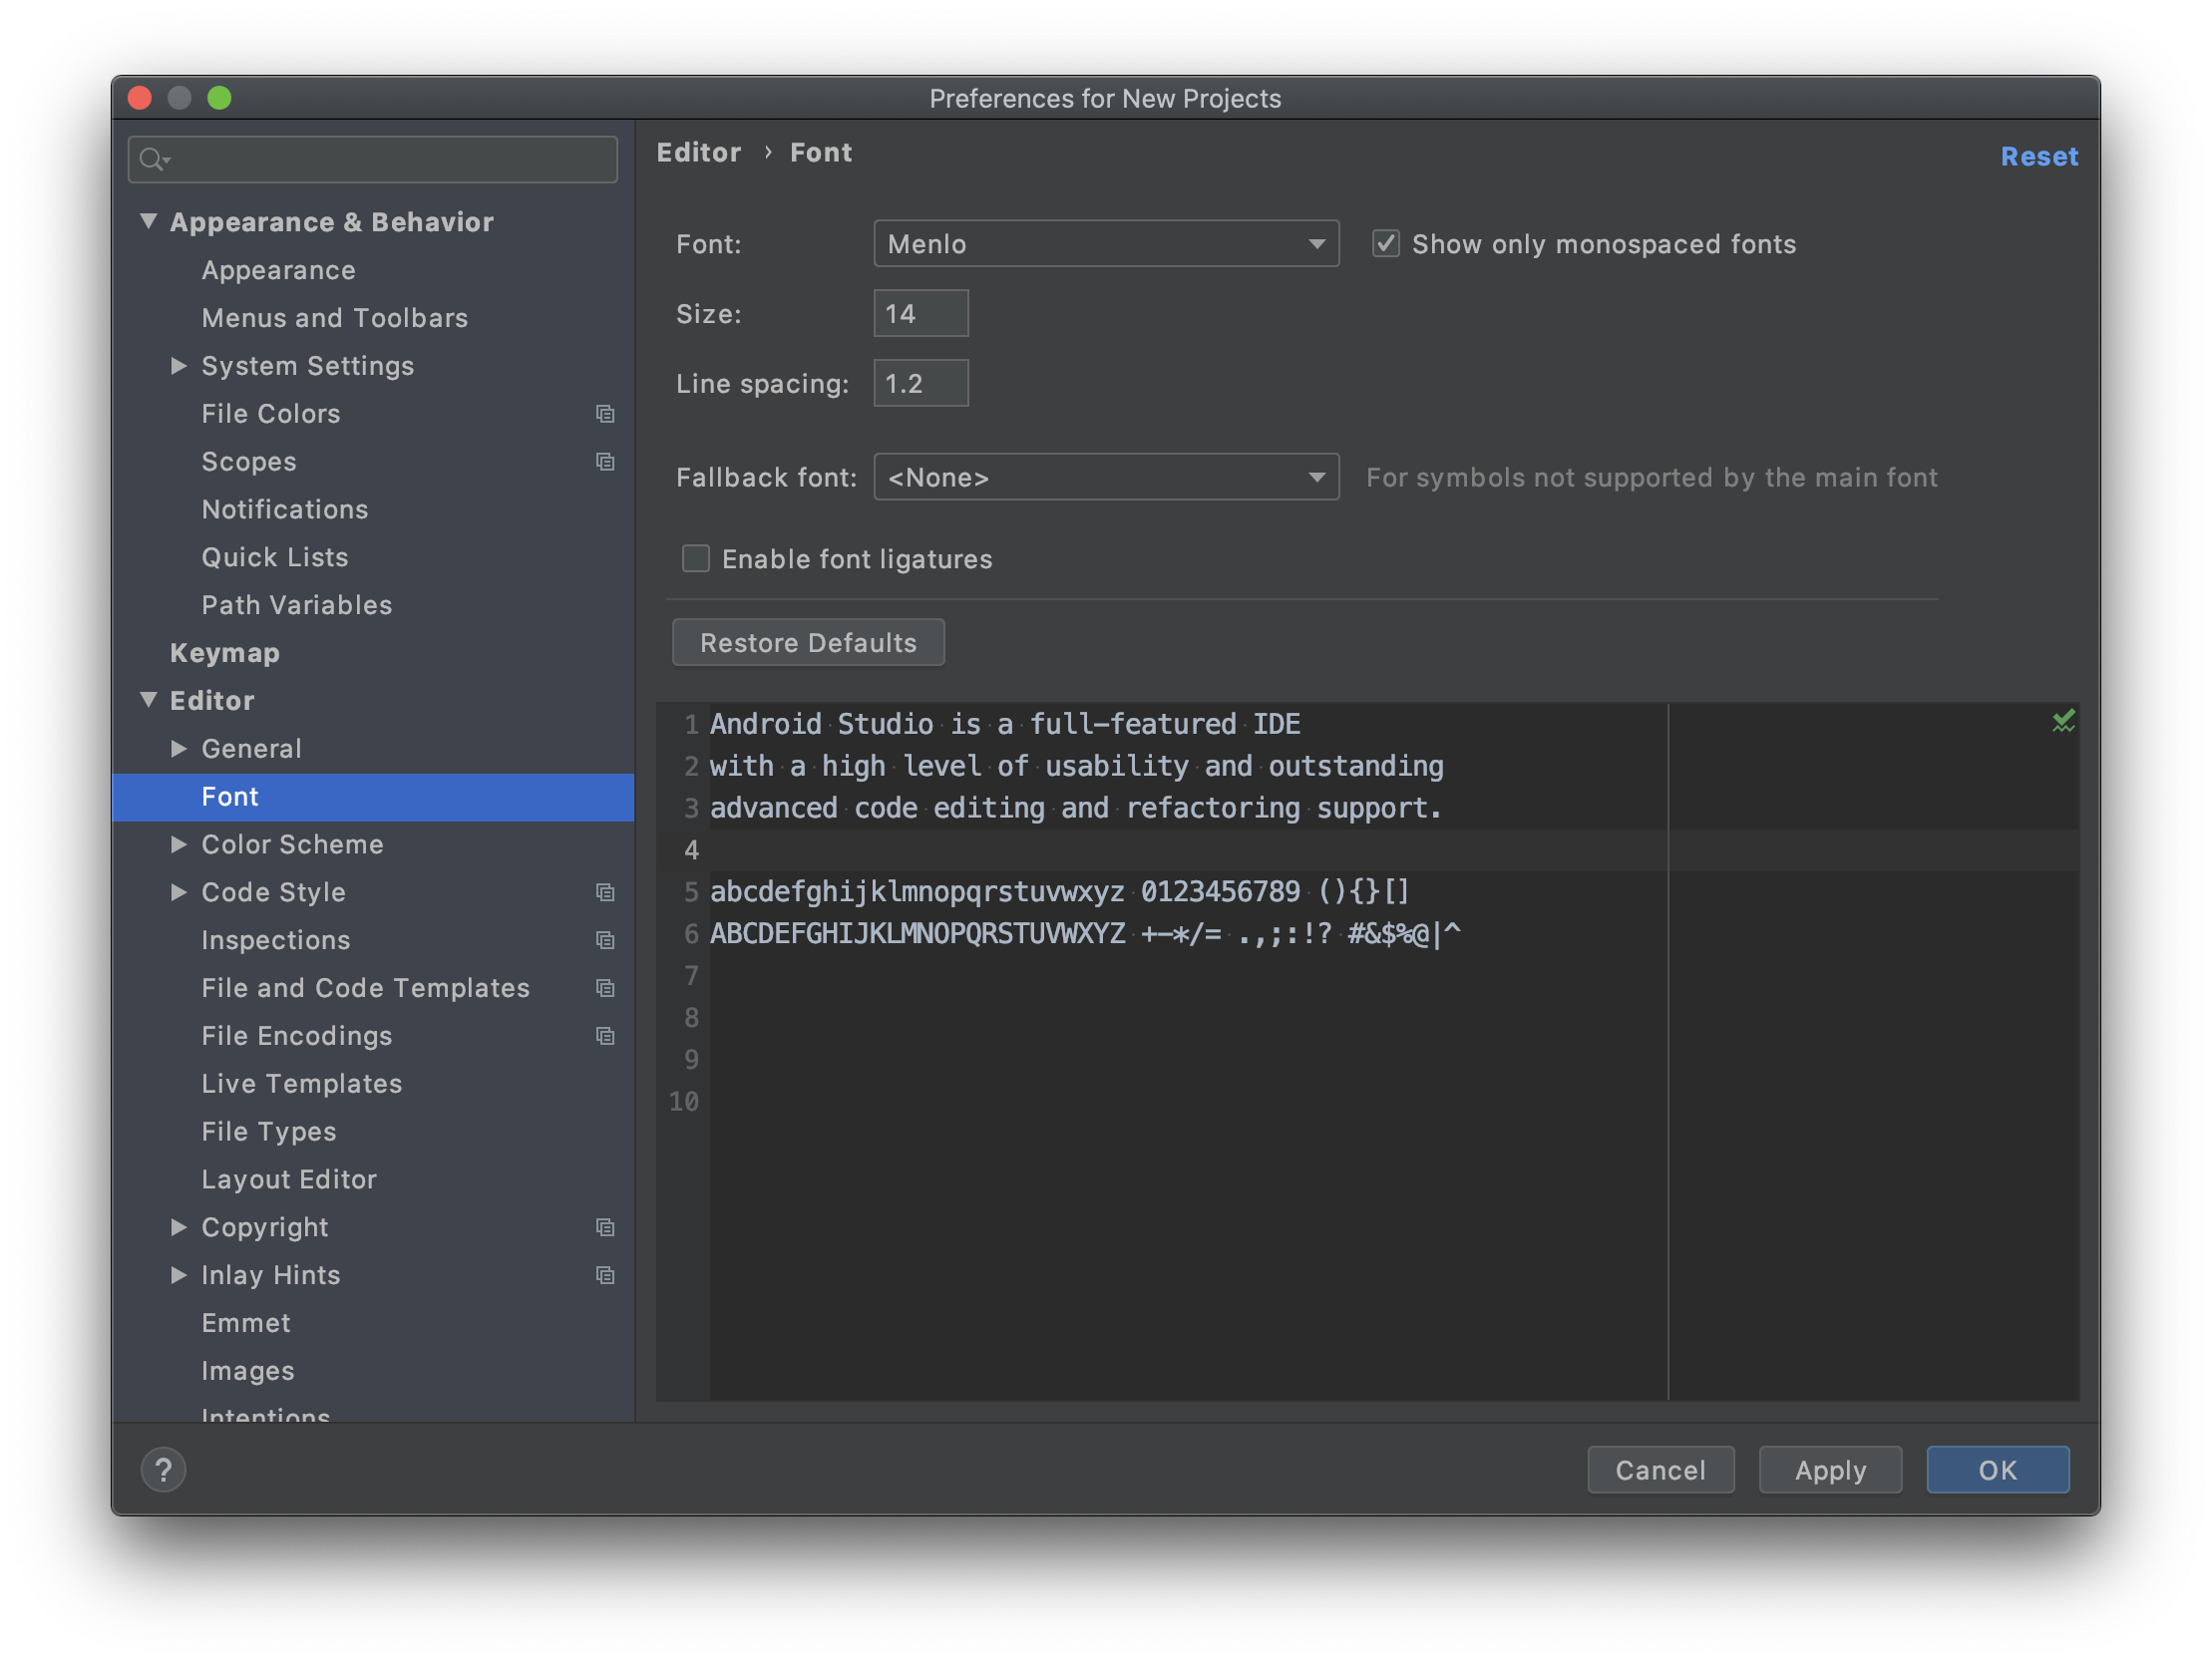Screen dimensions: 2212x1663
Task: Click the font Size input field
Action: 920,314
